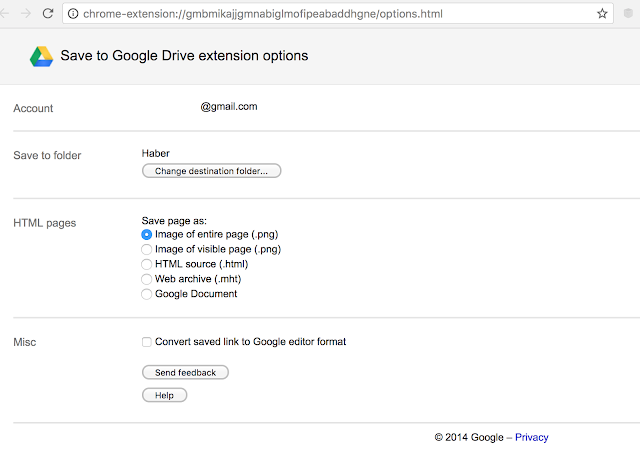
Task: Click the browser forward arrow
Action: click(x=25, y=14)
